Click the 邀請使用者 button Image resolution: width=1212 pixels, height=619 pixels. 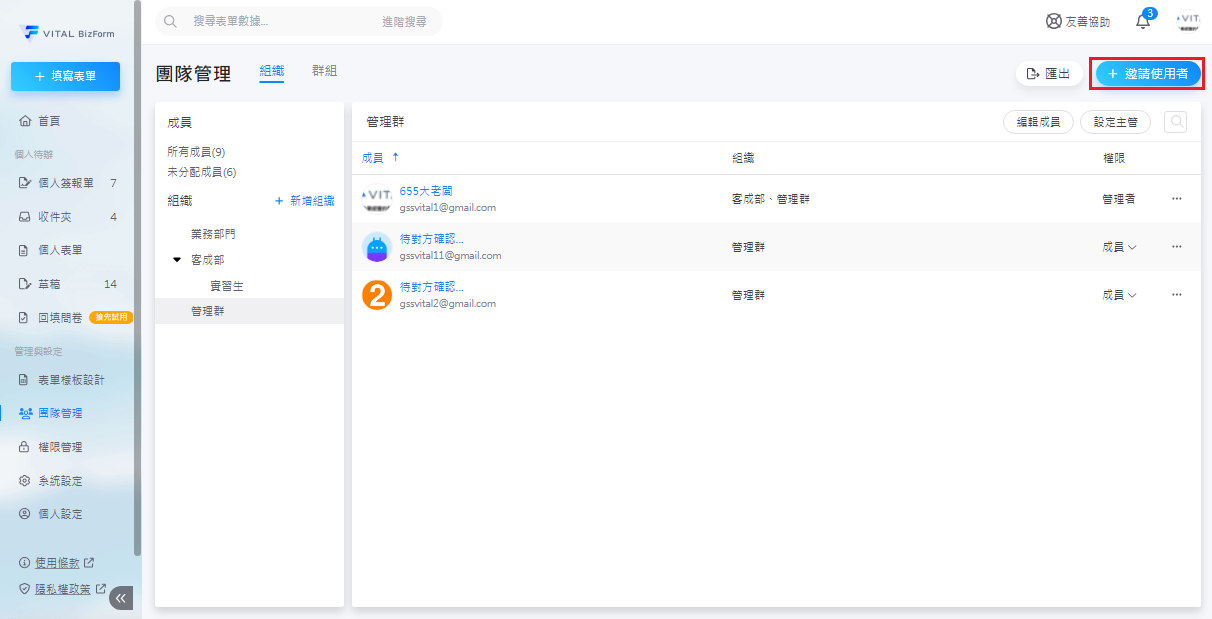point(1147,74)
